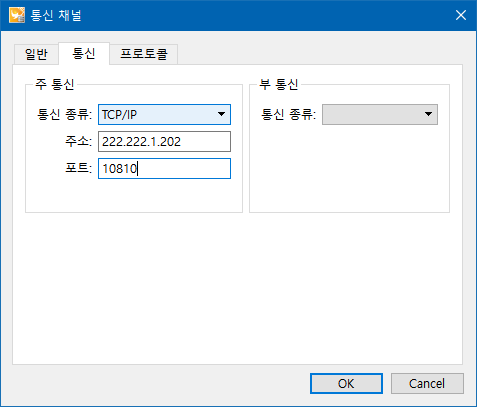
Task: Click into the 포트 field containing 10810
Action: click(164, 169)
